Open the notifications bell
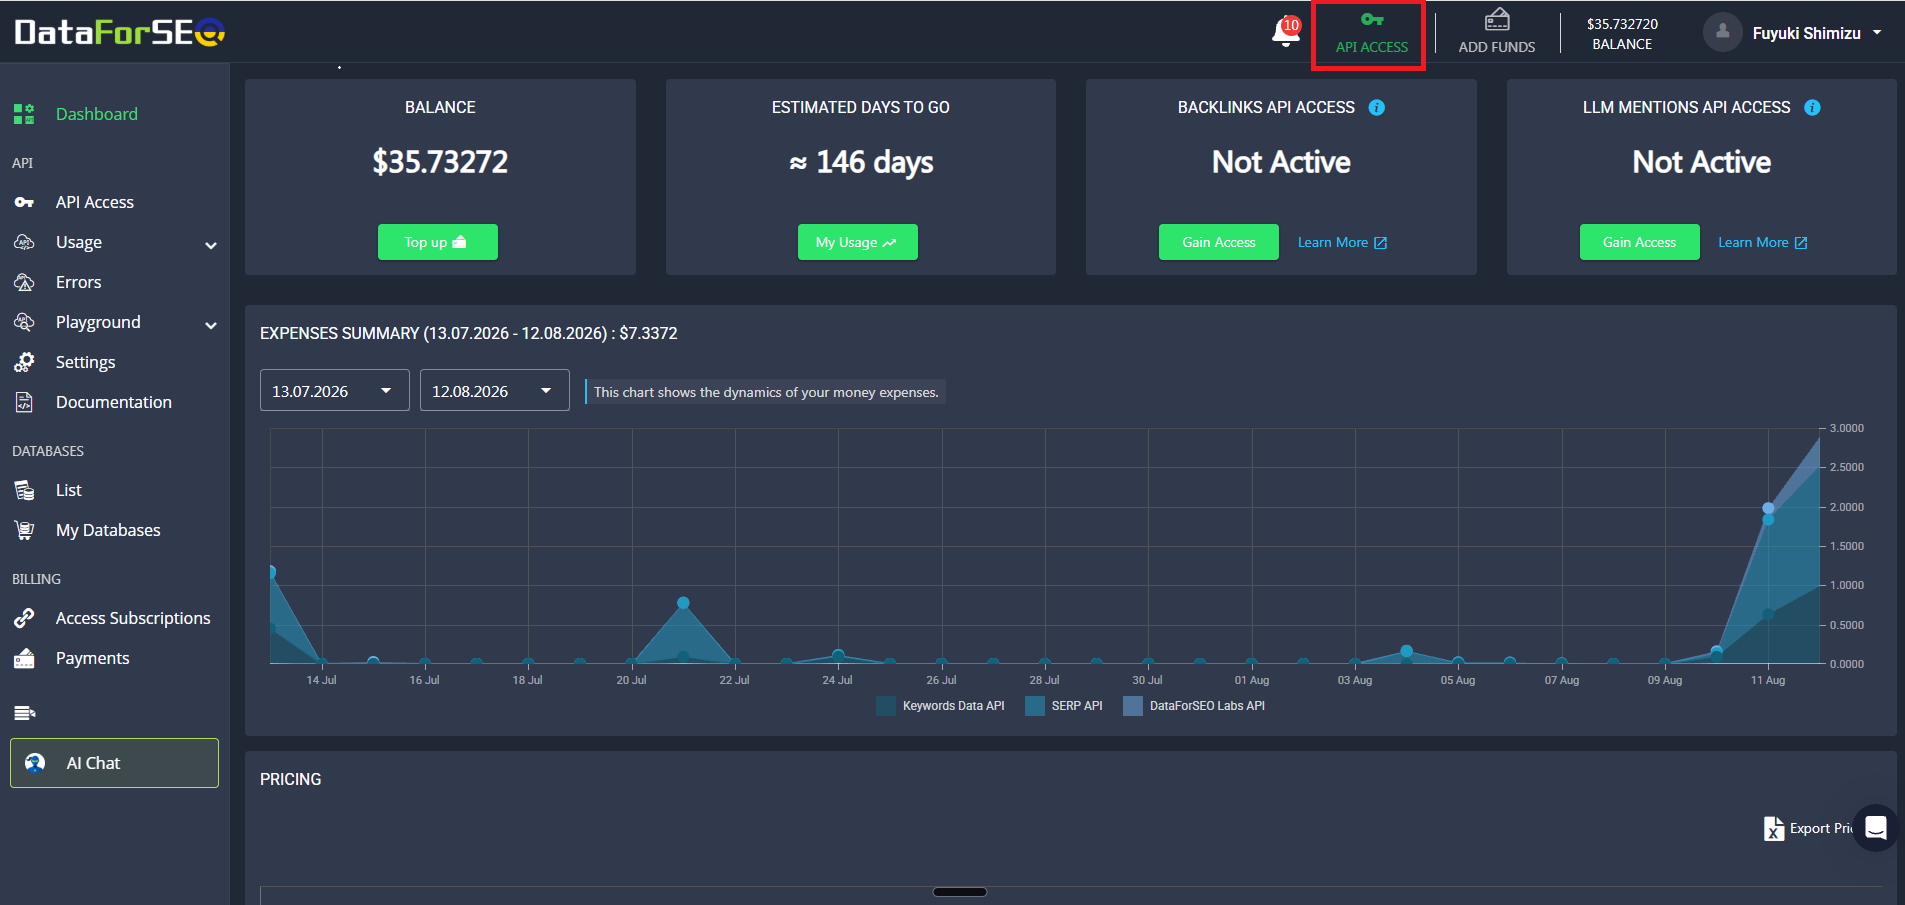1905x905 pixels. tap(1285, 32)
